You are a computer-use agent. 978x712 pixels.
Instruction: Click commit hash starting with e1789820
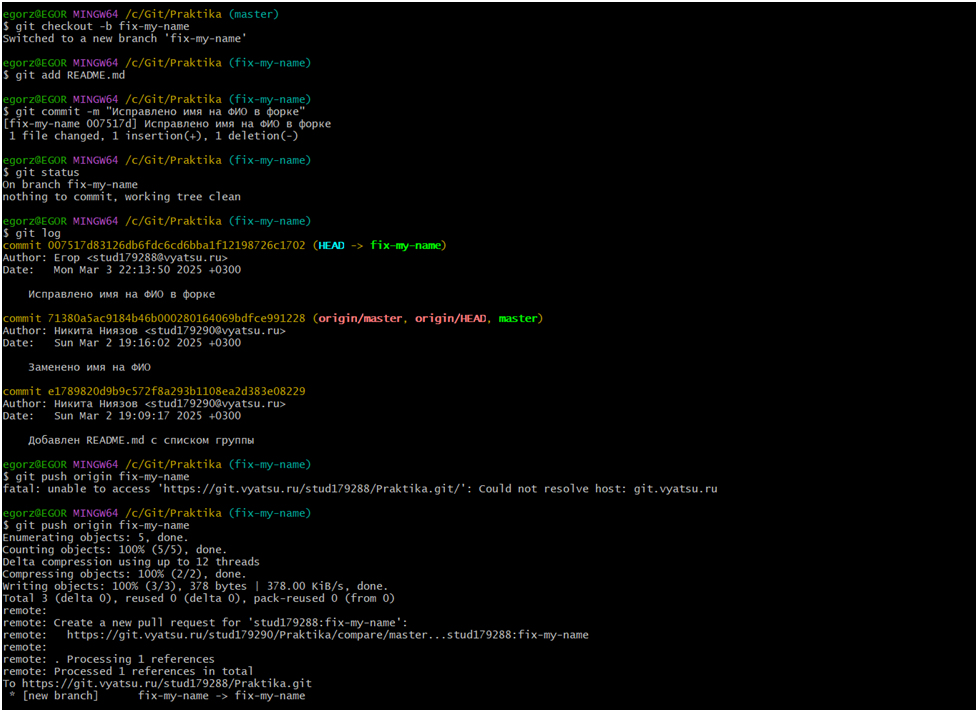pos(175,391)
